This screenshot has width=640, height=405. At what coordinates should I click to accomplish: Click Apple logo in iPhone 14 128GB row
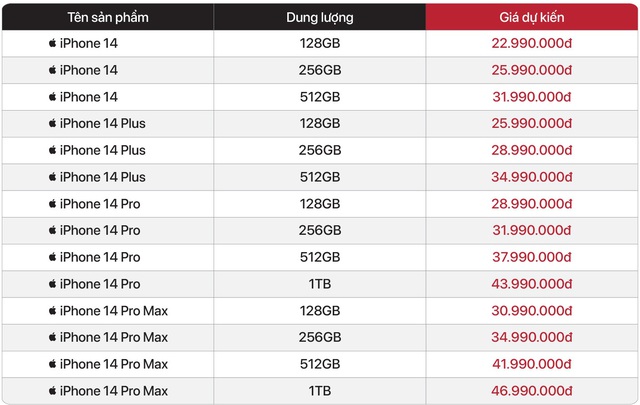52,43
